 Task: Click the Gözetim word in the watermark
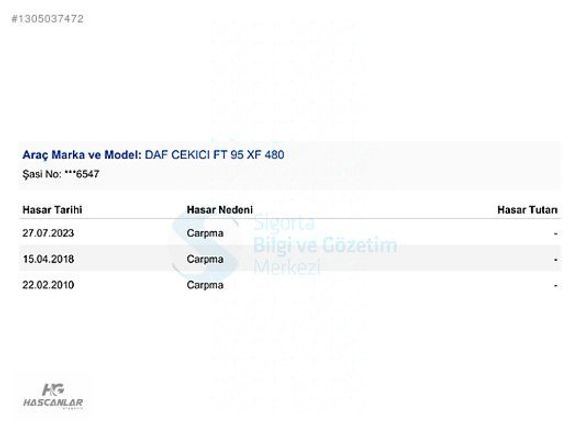(x=360, y=245)
